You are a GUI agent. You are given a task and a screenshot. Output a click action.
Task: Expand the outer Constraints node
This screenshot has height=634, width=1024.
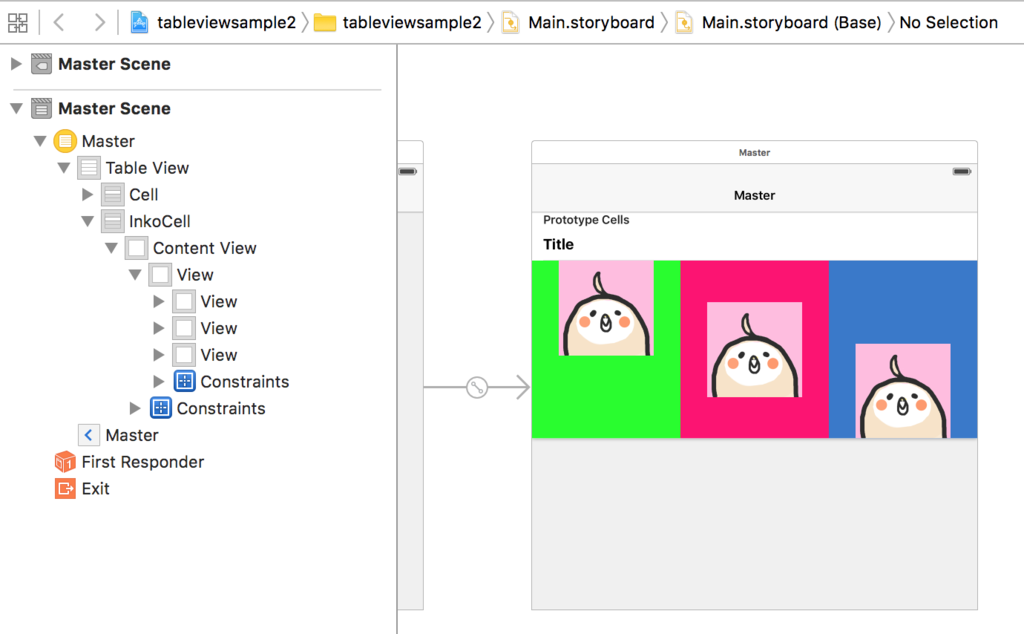coord(135,408)
